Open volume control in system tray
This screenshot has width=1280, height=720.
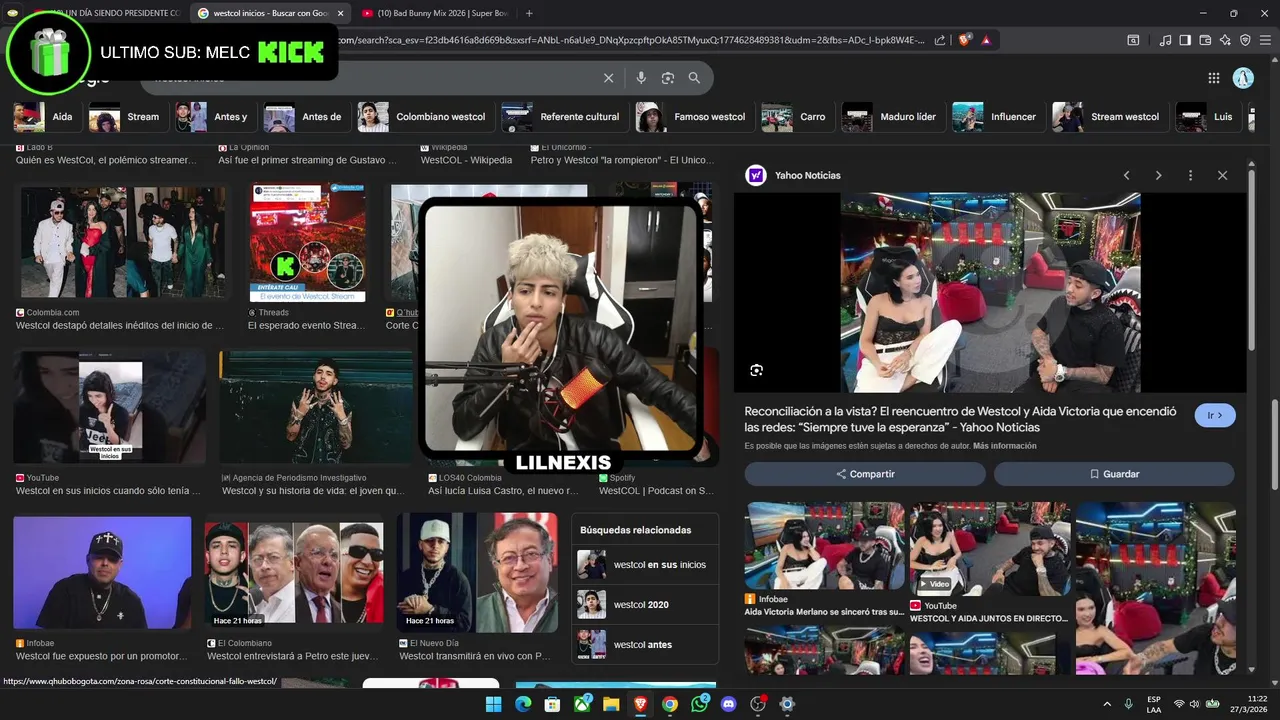click(1194, 704)
